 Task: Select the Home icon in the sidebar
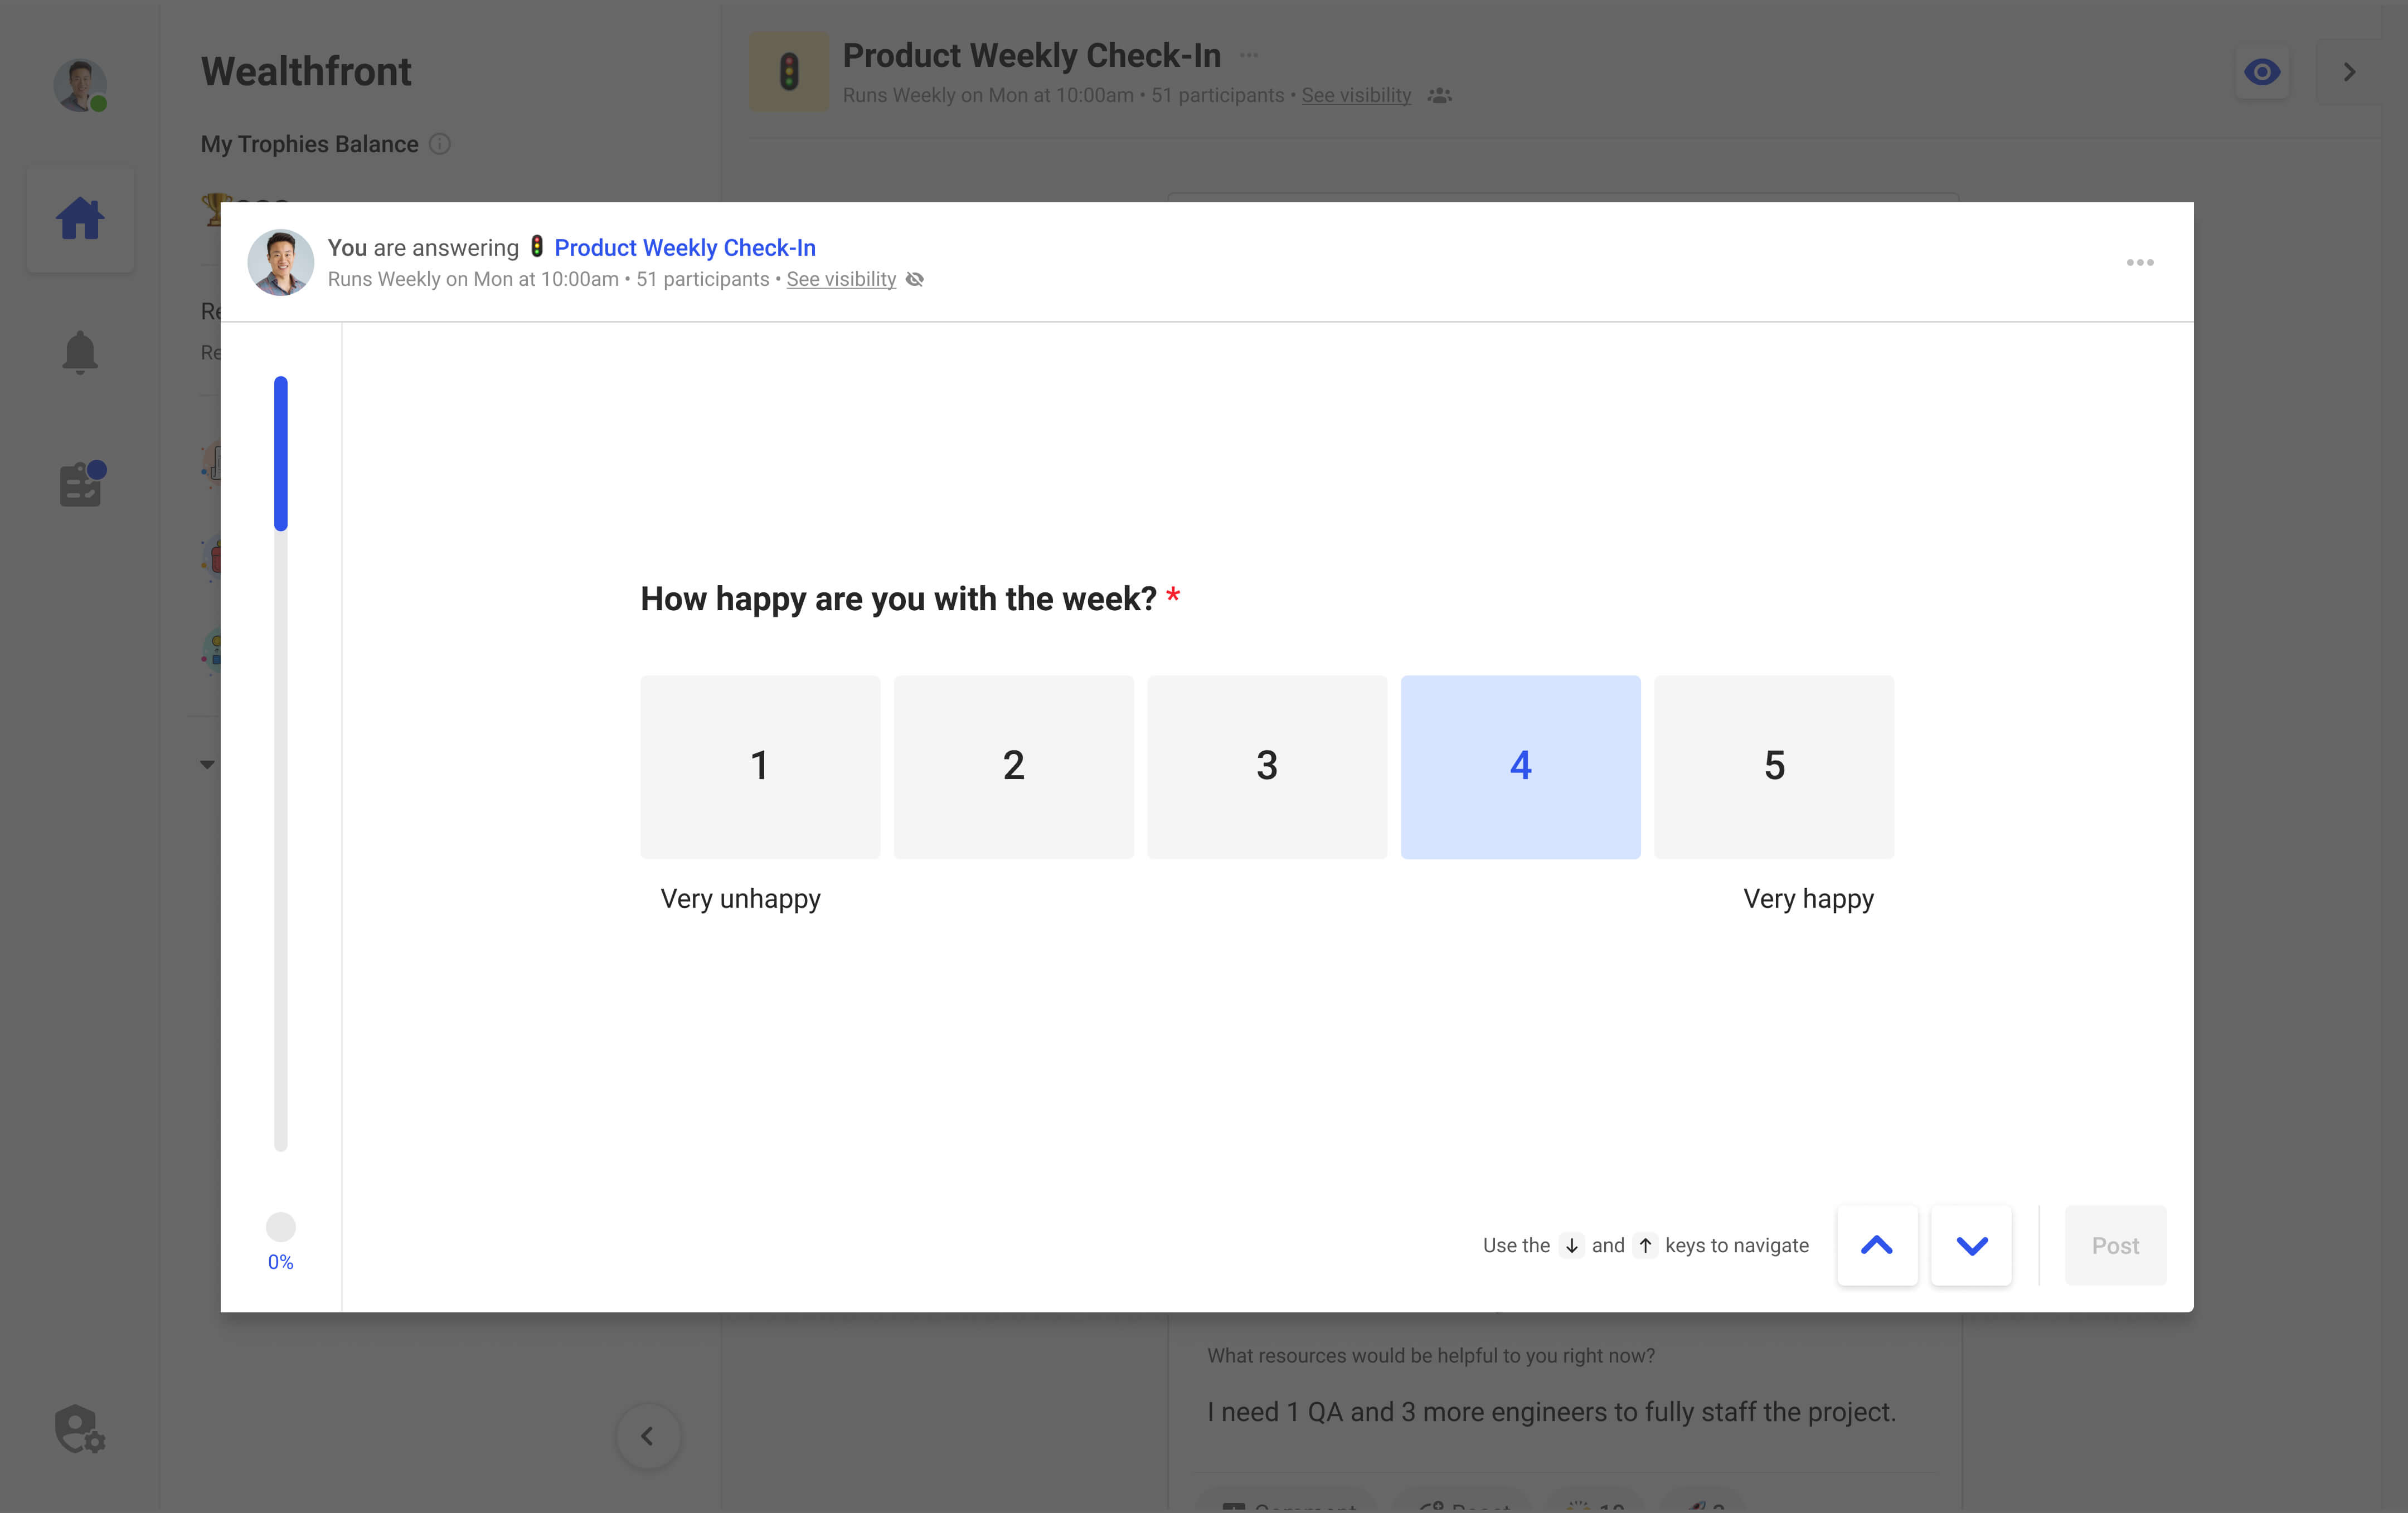pyautogui.click(x=80, y=218)
